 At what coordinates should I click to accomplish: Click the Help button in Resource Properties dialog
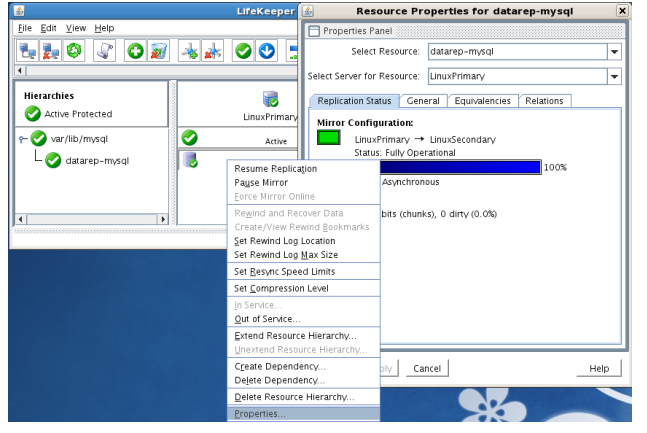(x=599, y=369)
